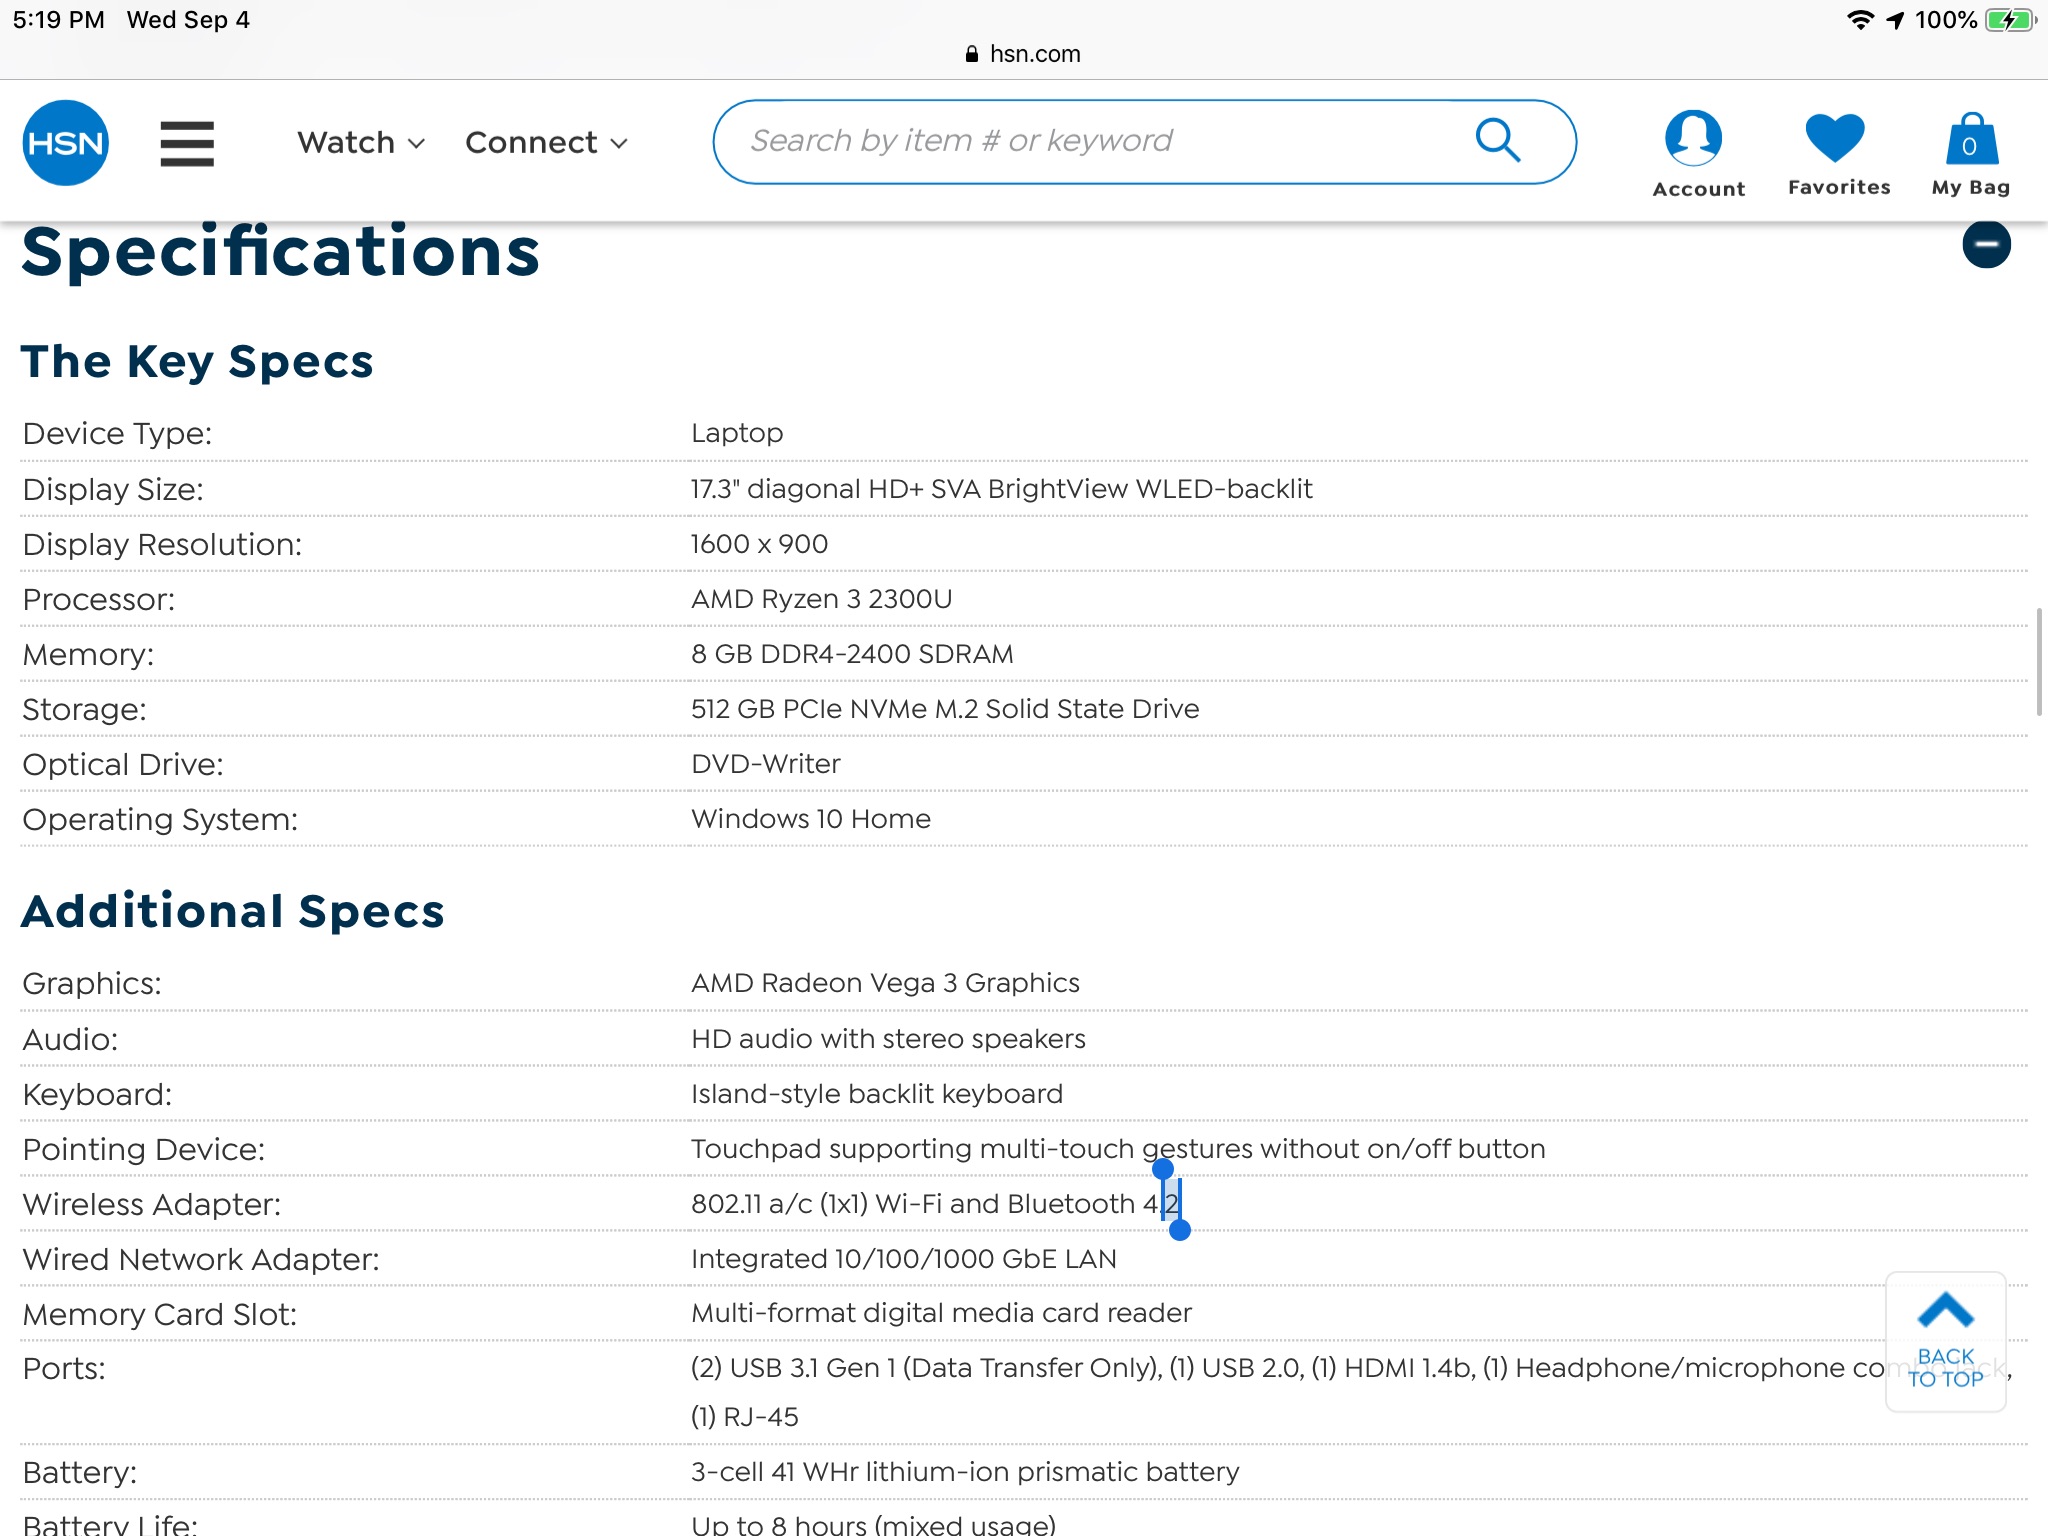Click the 'Storage:' label
The height and width of the screenshot is (1536, 2048).
coord(84,709)
